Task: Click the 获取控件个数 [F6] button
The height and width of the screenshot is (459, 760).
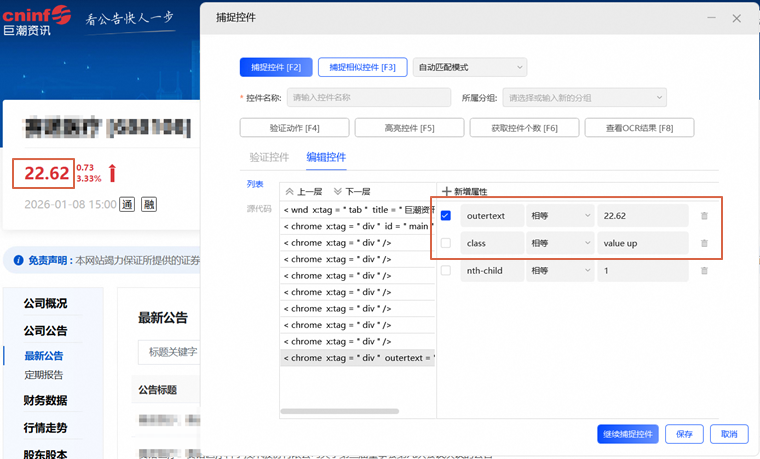Action: click(x=524, y=128)
